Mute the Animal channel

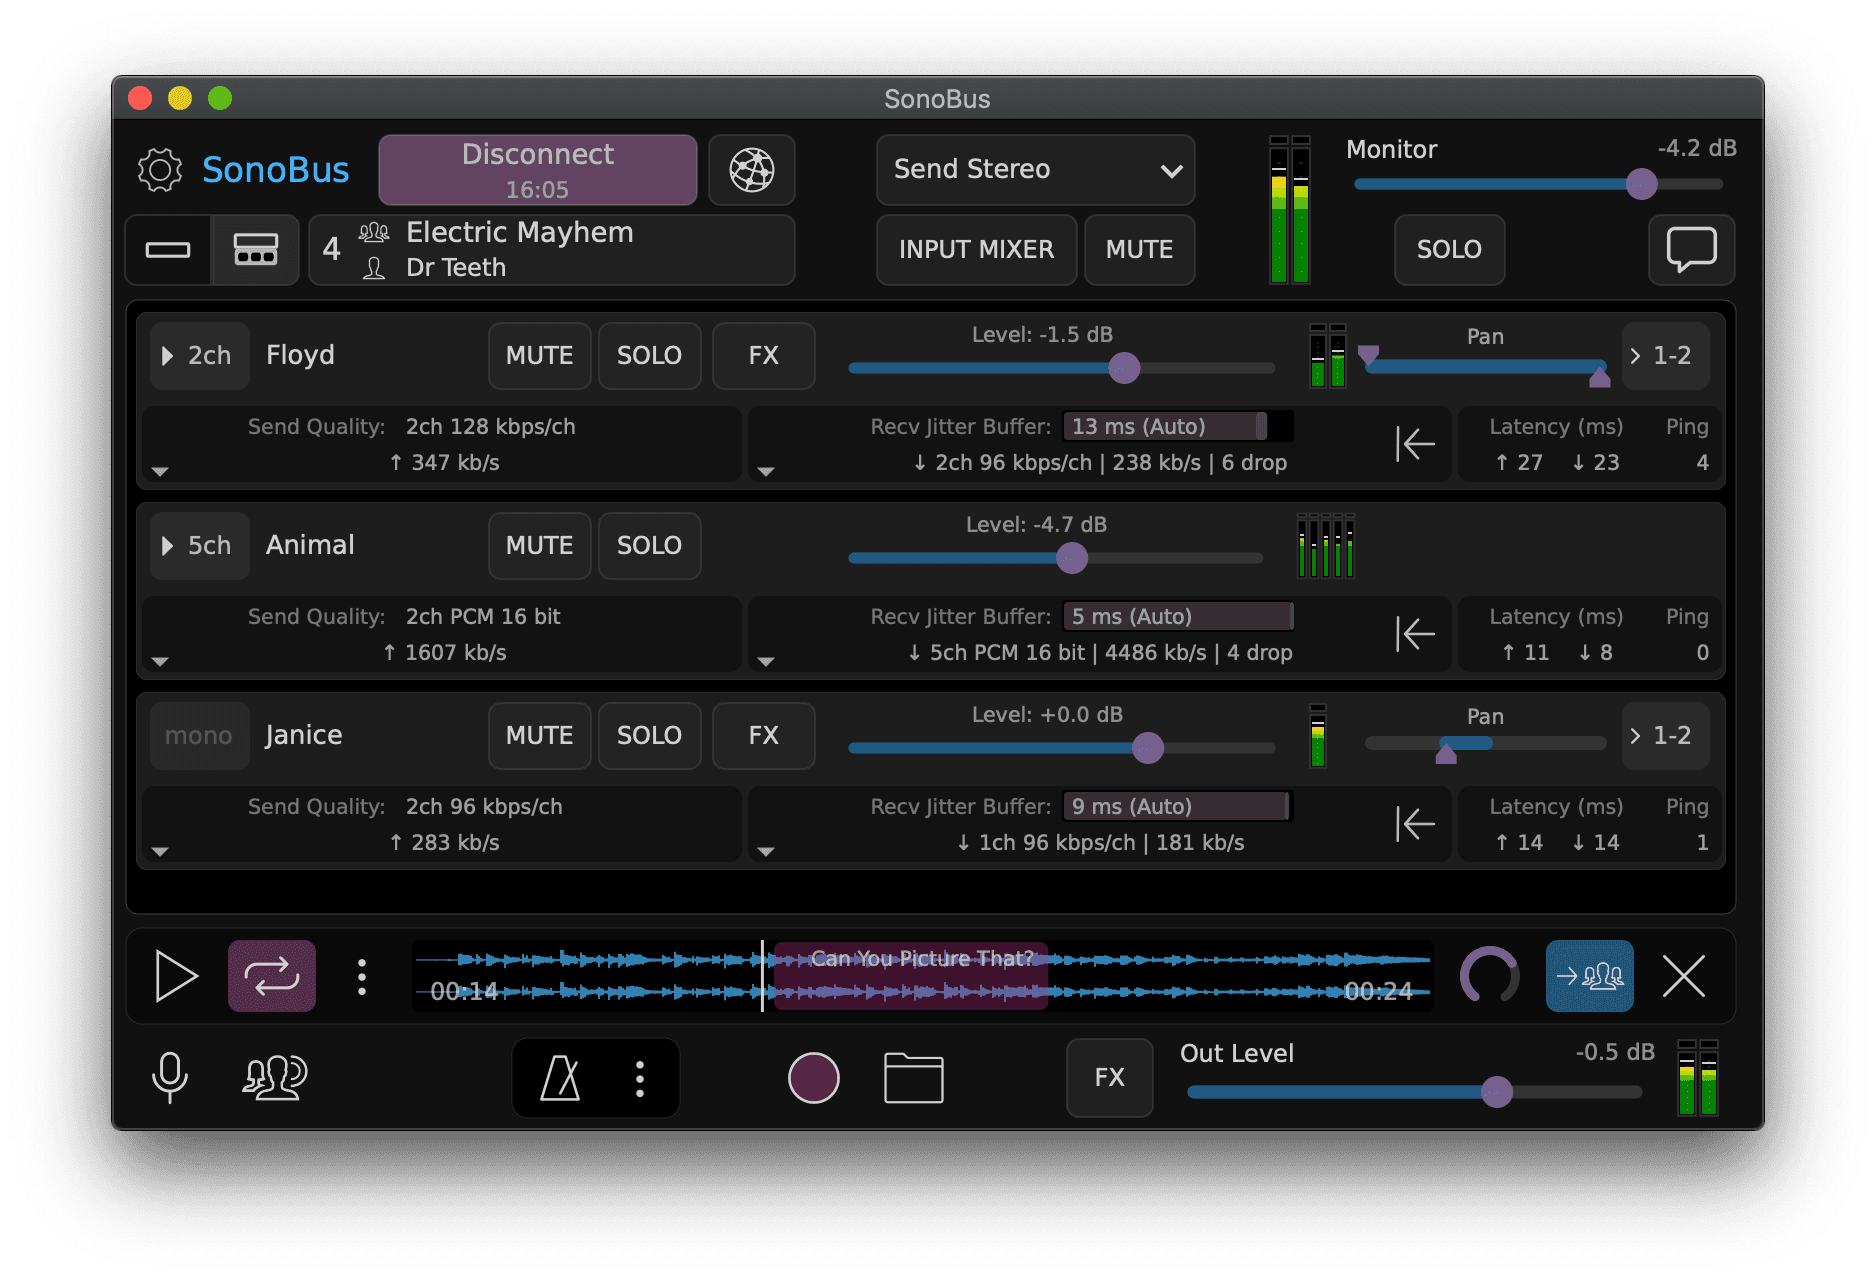coord(539,545)
